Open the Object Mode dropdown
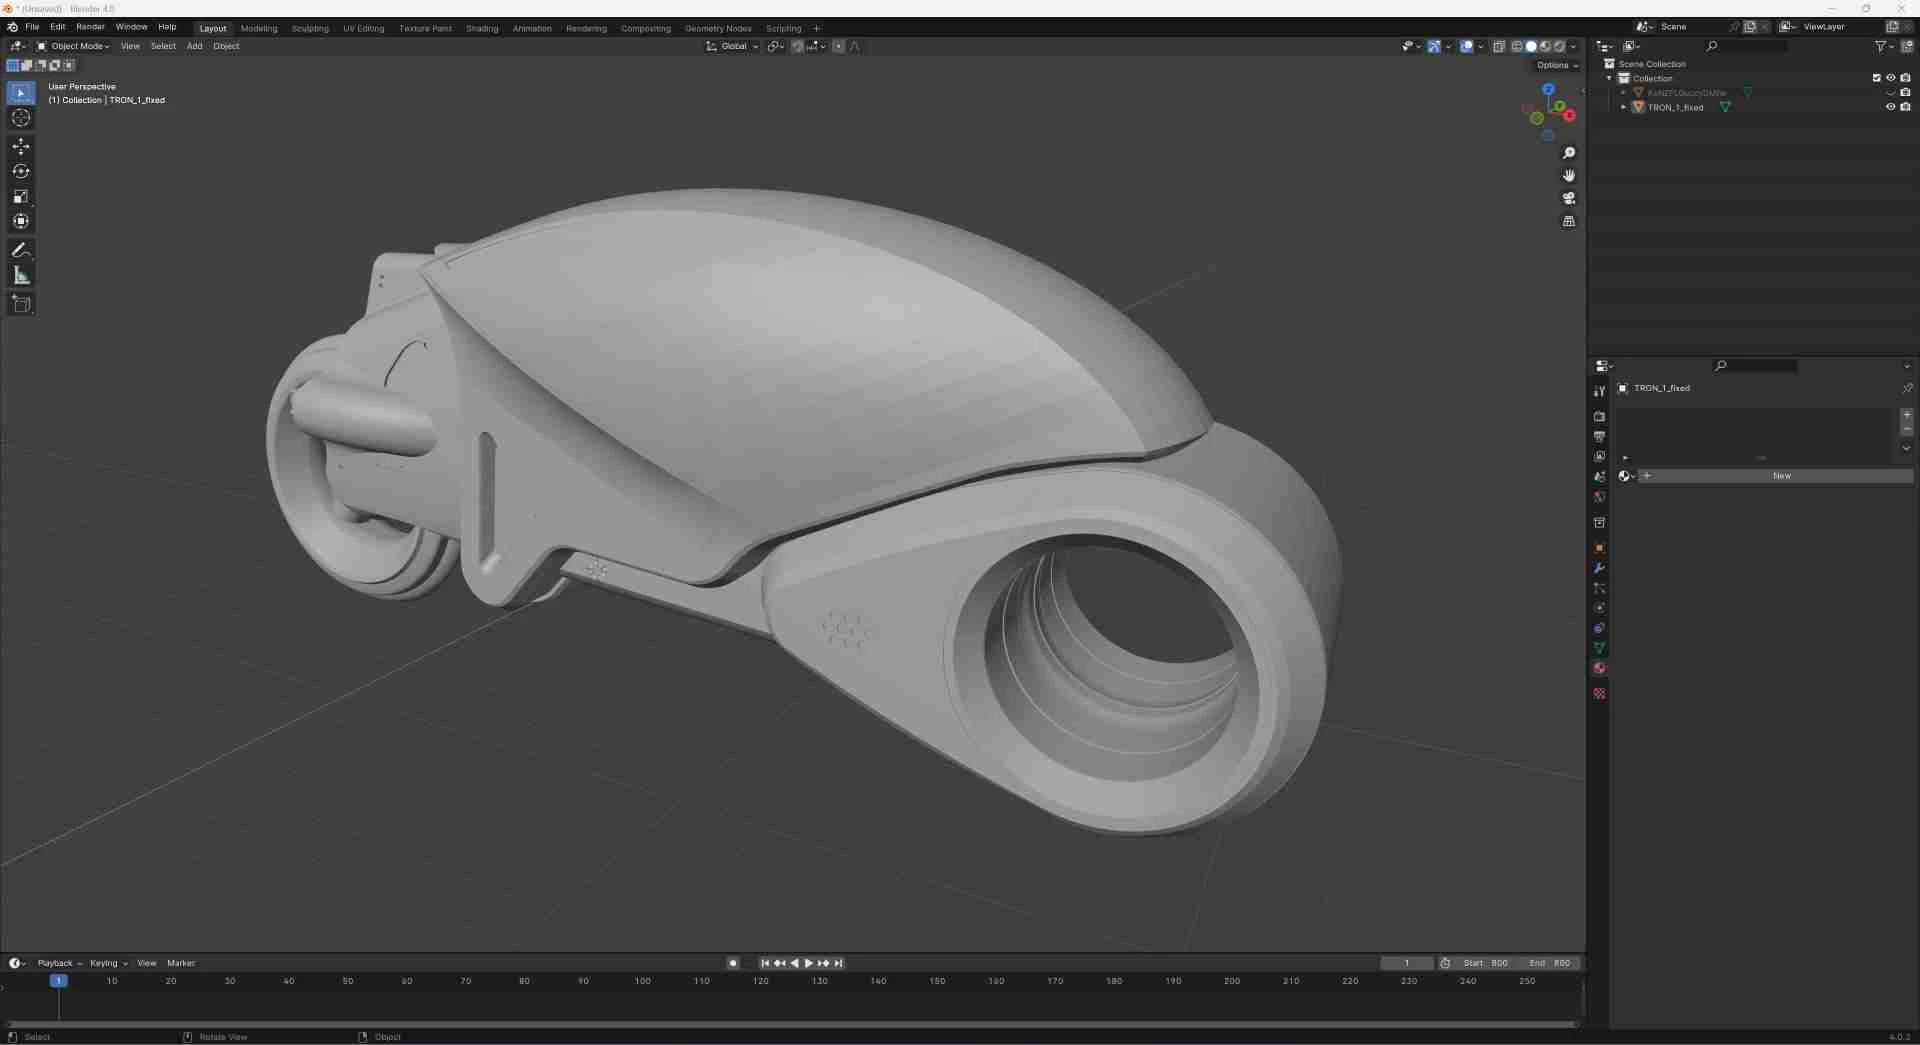Screen dimensions: 1920x1045 point(73,46)
